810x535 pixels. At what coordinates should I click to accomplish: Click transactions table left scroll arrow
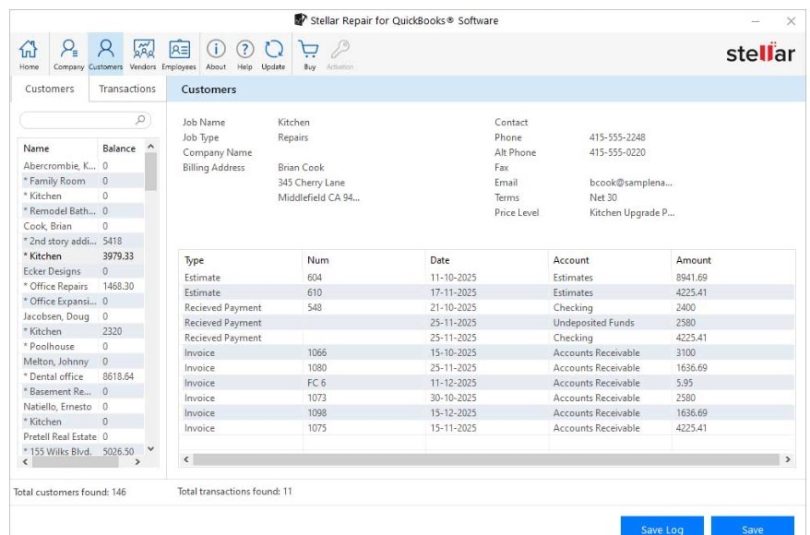click(x=186, y=459)
